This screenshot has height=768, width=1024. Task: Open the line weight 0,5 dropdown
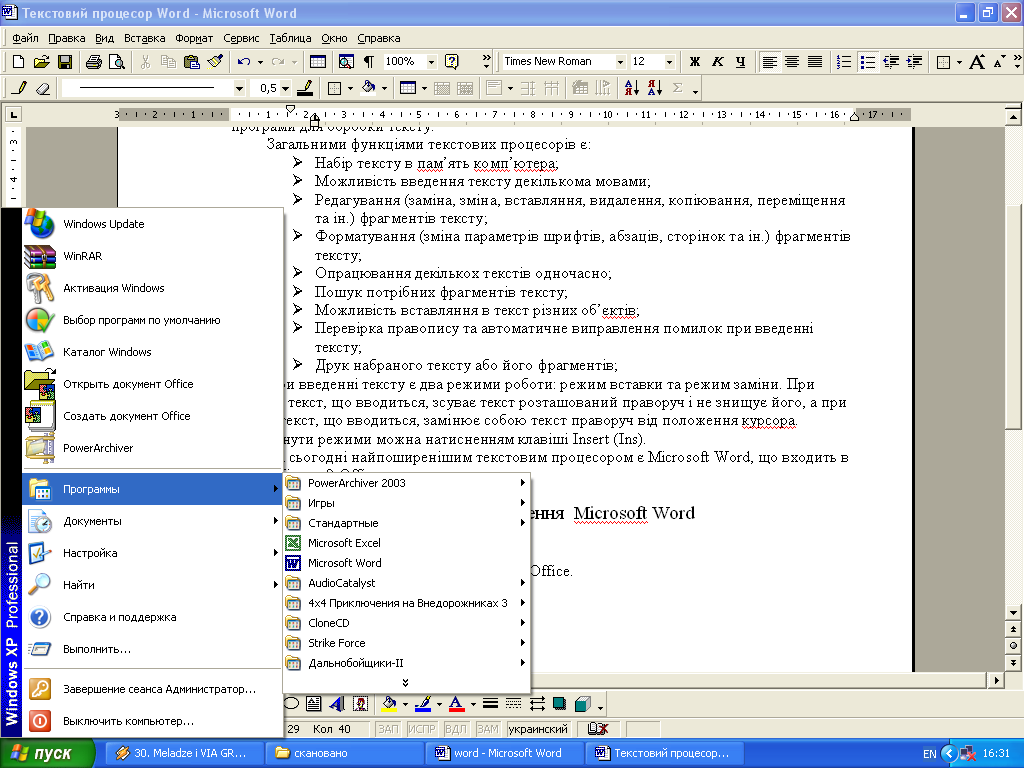287,88
